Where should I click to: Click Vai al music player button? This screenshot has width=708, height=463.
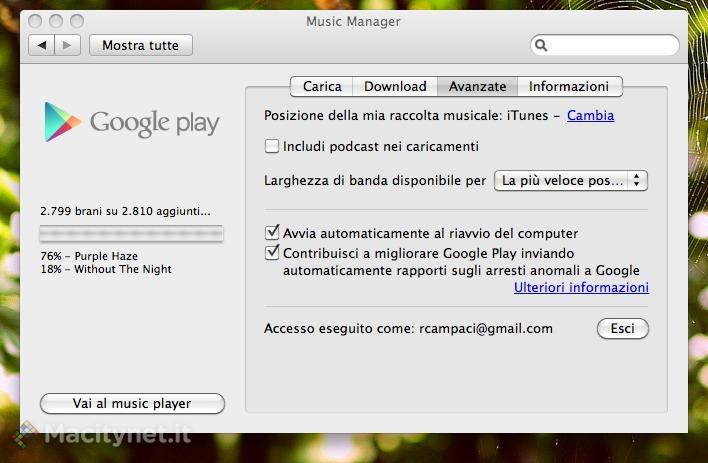coord(132,403)
